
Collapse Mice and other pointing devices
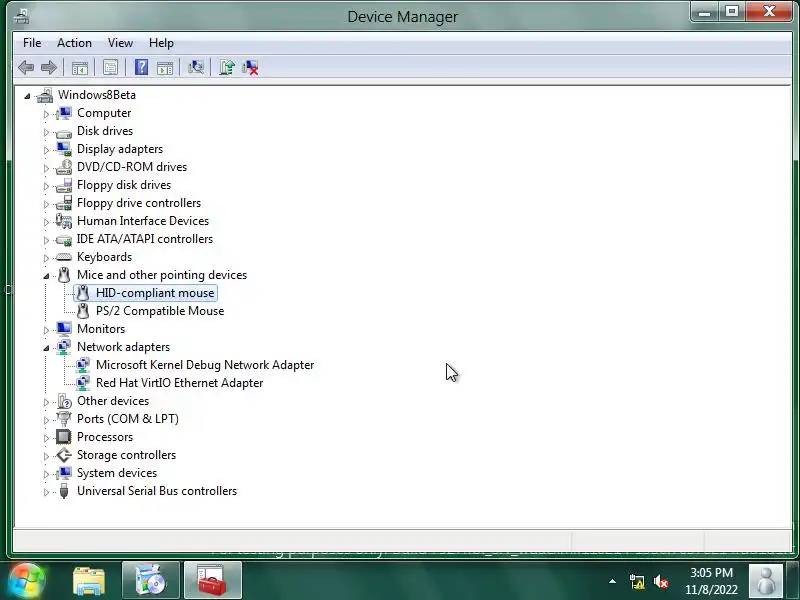coord(46,276)
